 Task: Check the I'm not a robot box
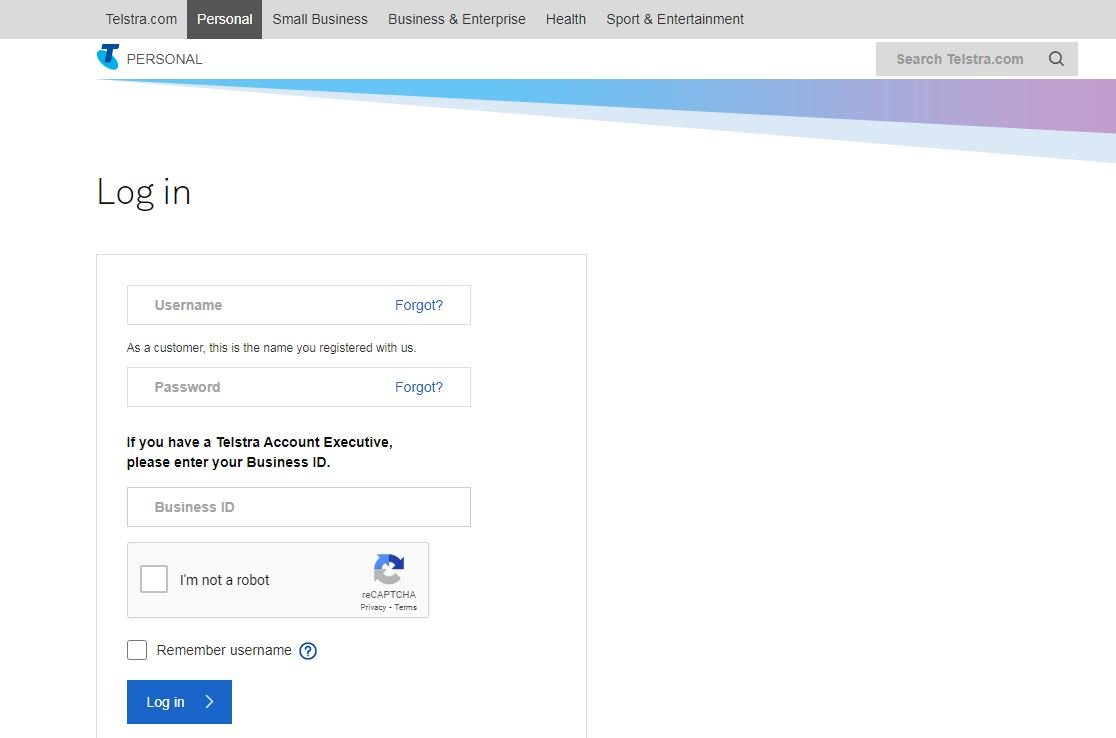pos(154,579)
